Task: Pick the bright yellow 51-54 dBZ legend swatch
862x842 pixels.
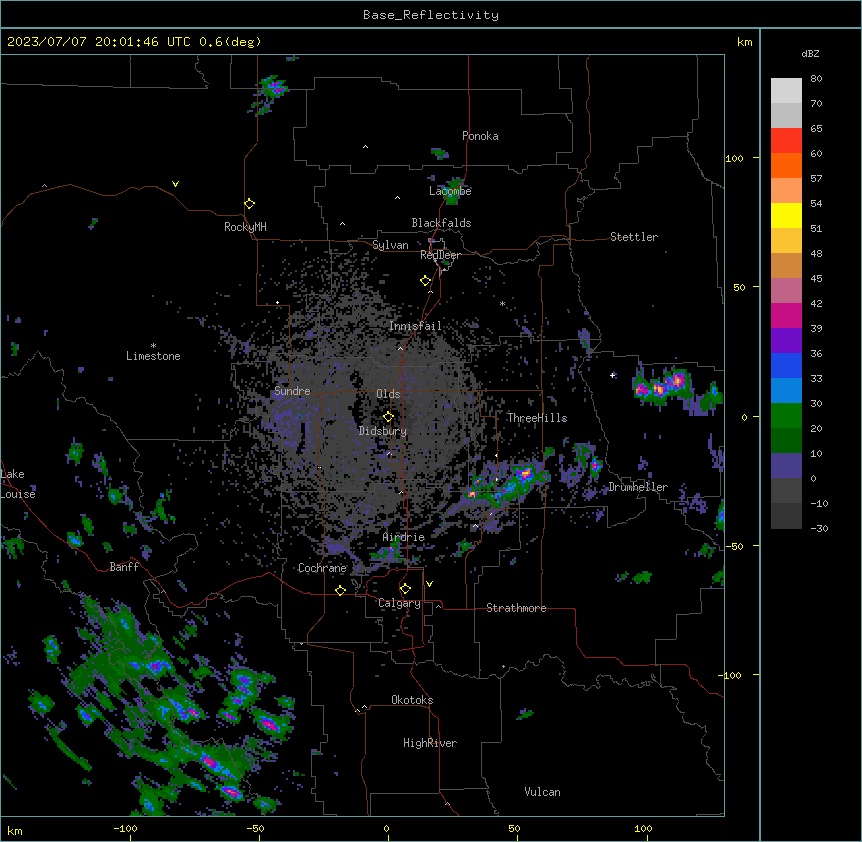Action: (786, 215)
